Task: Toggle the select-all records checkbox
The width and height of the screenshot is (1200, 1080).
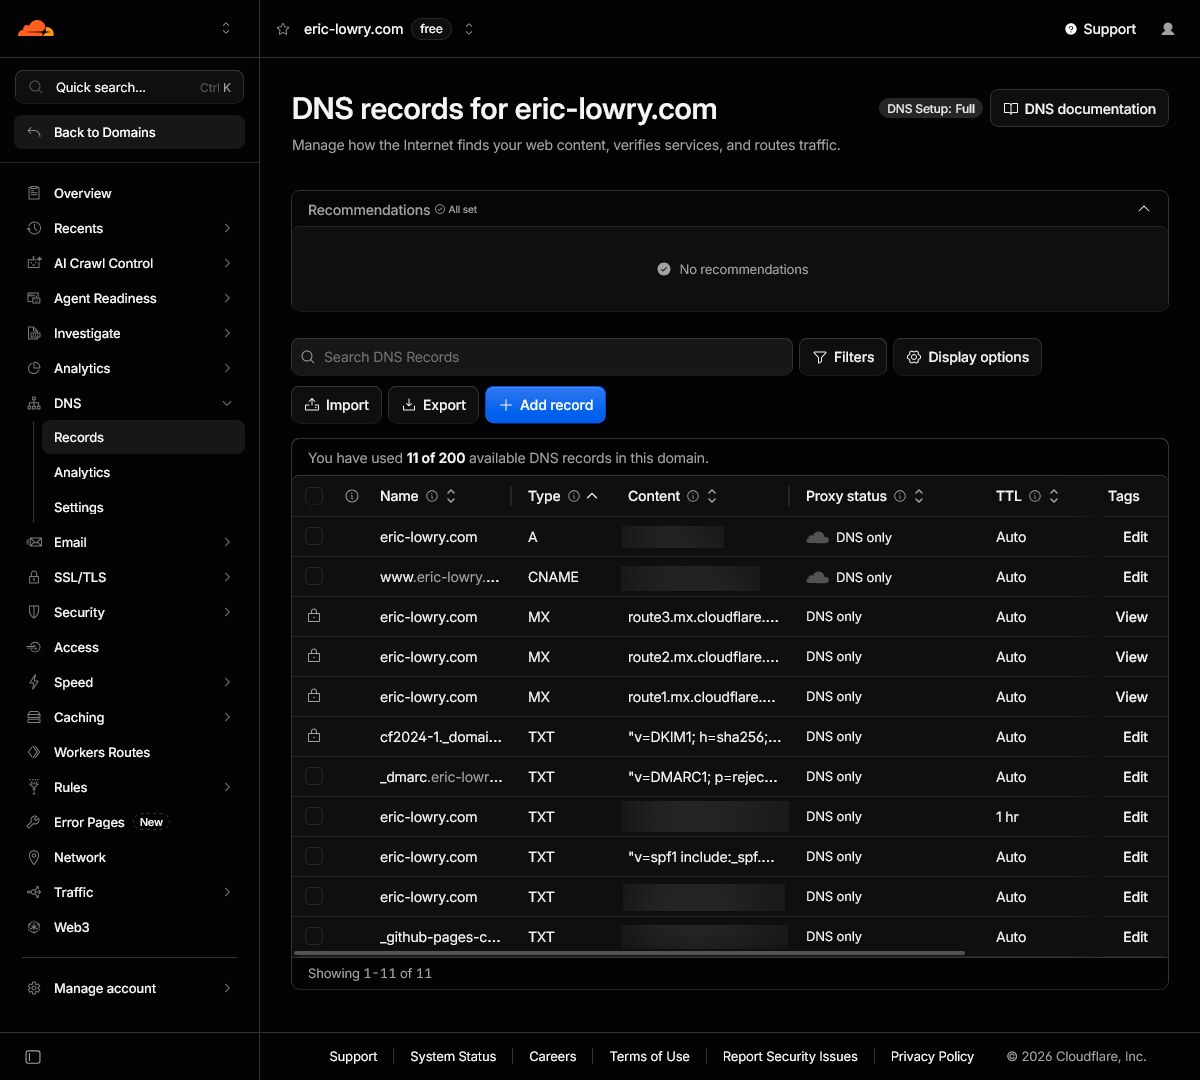Action: [314, 496]
